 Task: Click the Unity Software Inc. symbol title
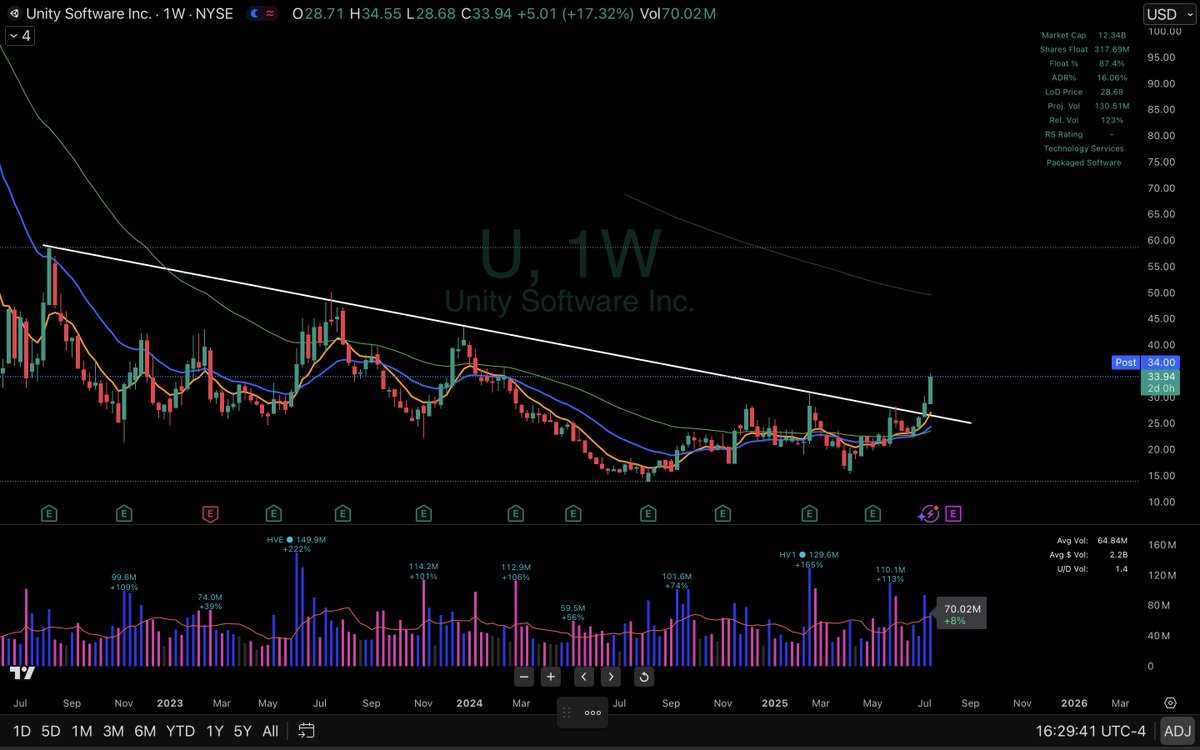pyautogui.click(x=90, y=14)
